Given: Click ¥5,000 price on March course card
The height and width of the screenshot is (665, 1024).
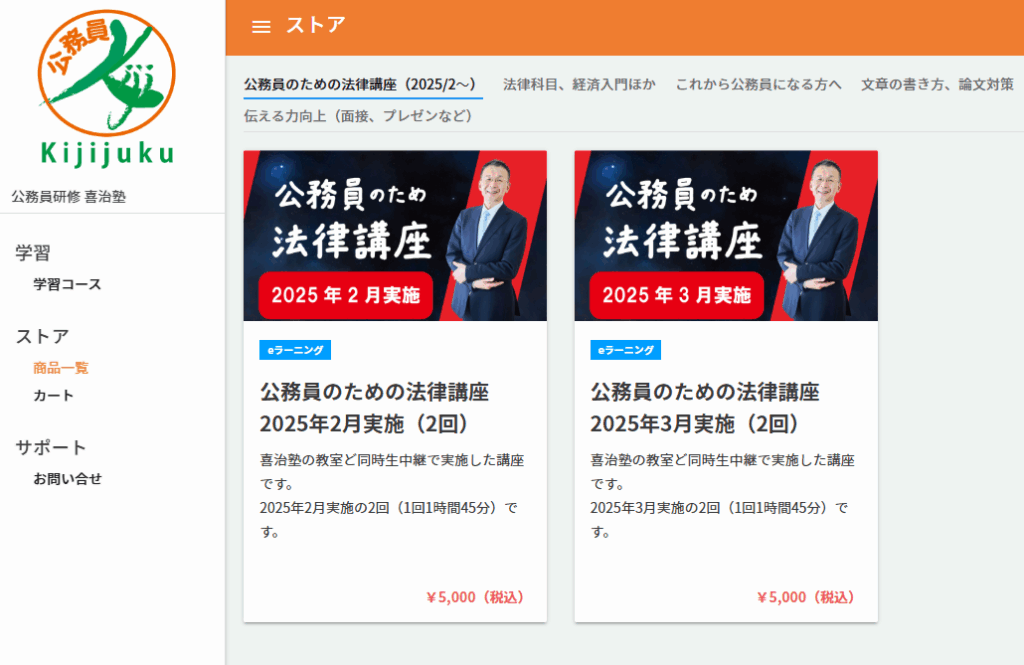Looking at the screenshot, I should 805,597.
